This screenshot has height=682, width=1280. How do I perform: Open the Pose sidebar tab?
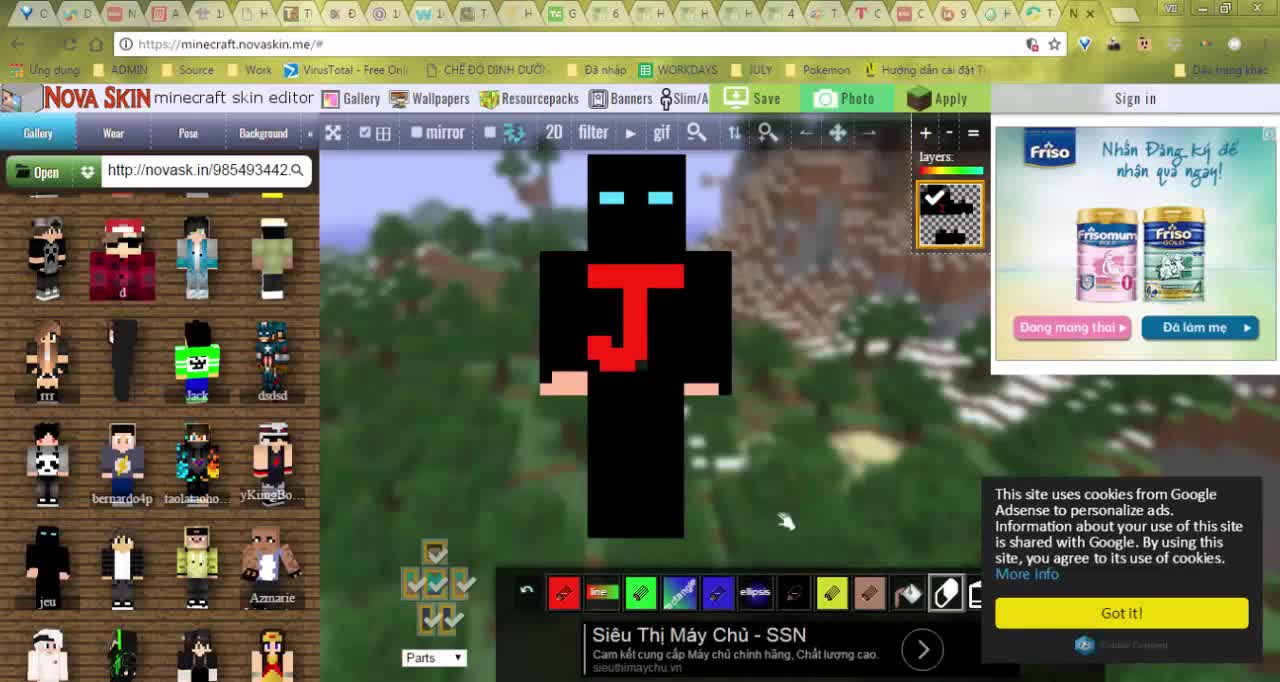tap(188, 133)
